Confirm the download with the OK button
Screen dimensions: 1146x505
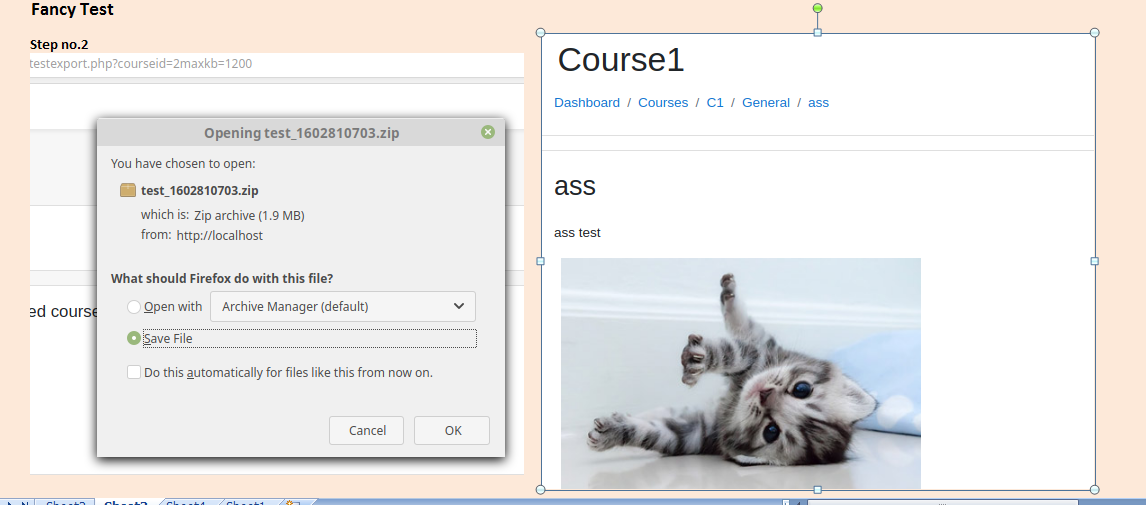(x=452, y=430)
